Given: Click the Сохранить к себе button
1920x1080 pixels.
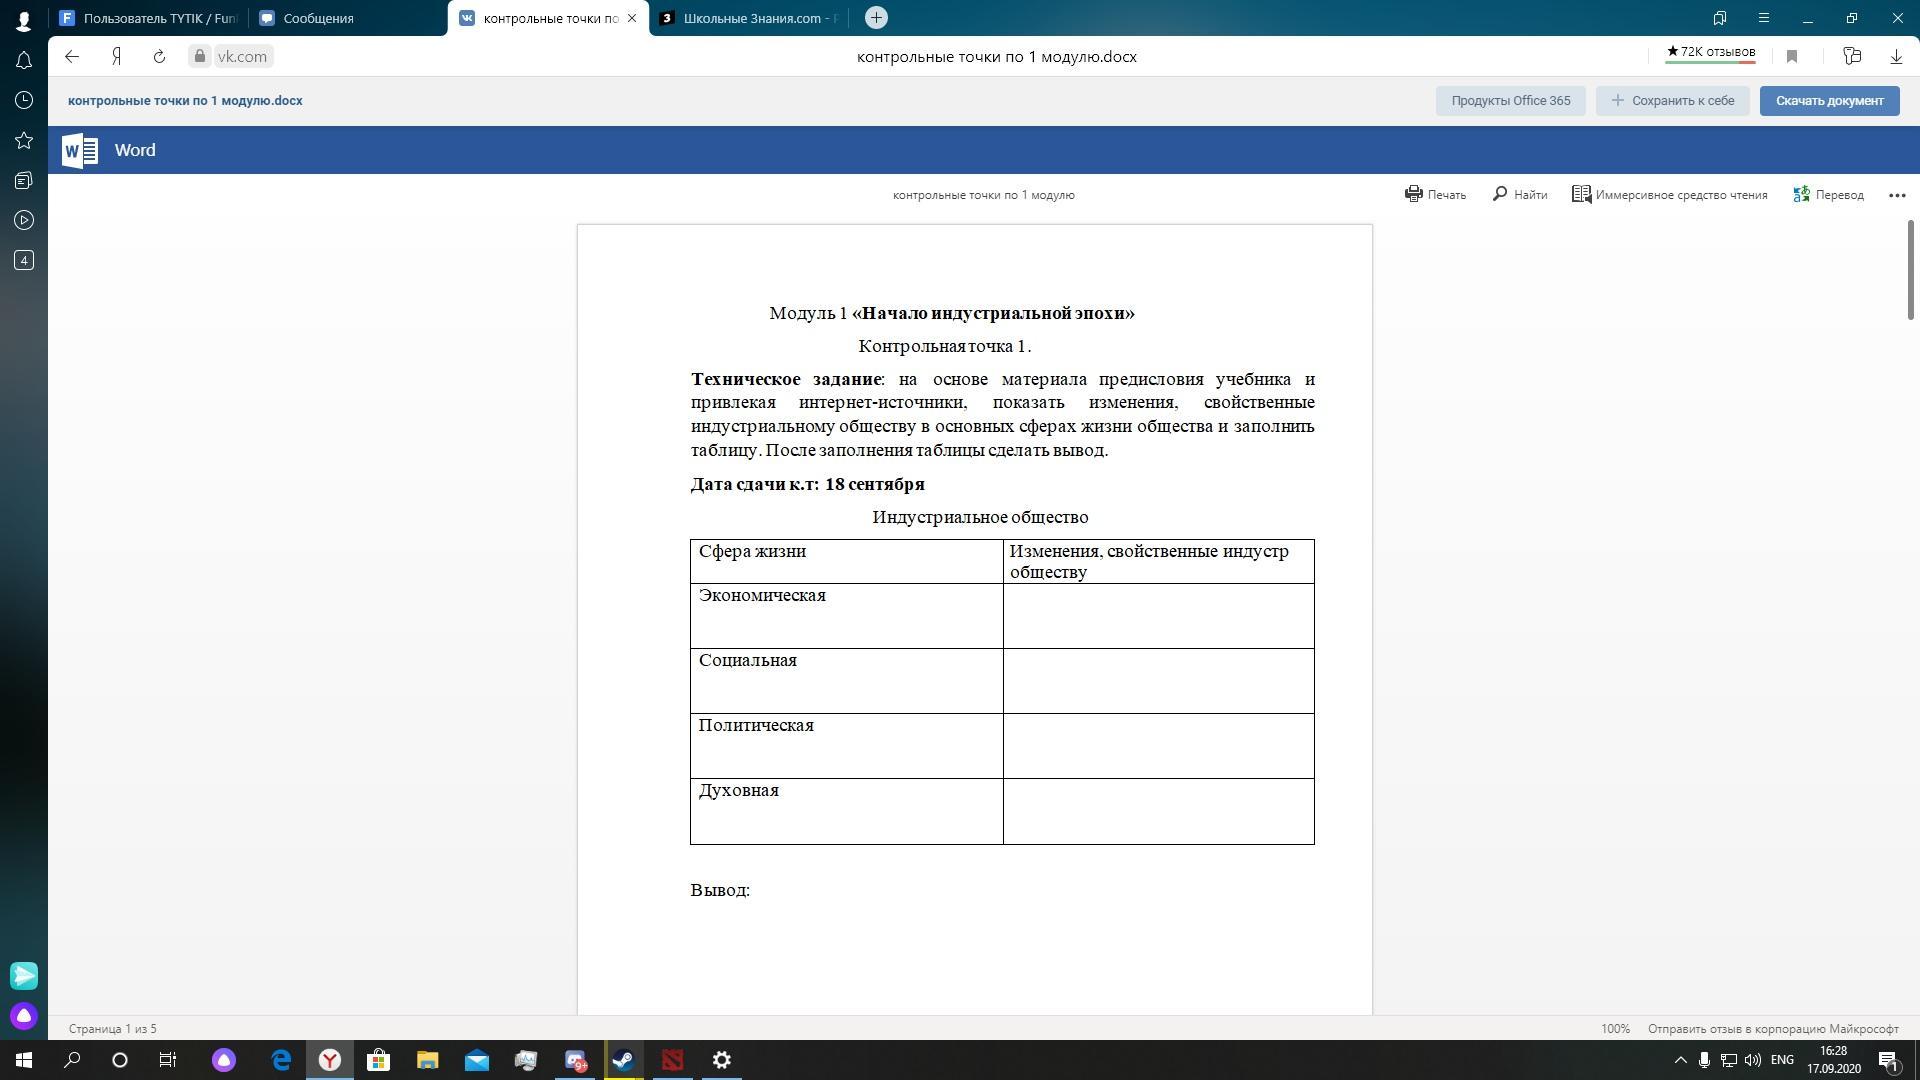Looking at the screenshot, I should 1672,101.
